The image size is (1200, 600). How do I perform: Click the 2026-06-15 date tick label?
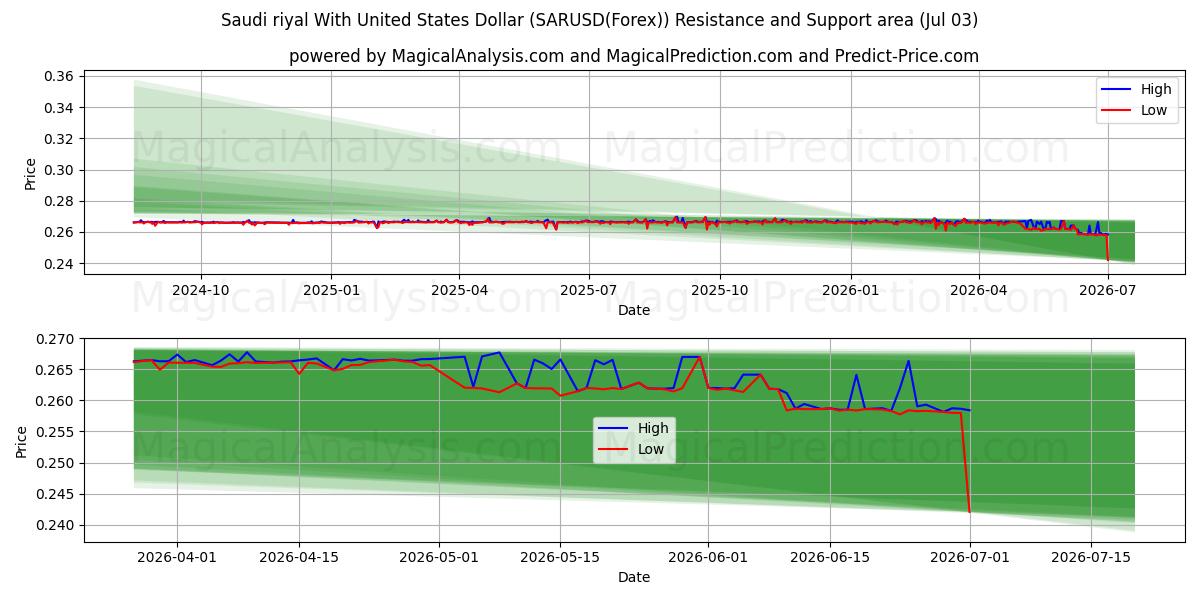(830, 558)
